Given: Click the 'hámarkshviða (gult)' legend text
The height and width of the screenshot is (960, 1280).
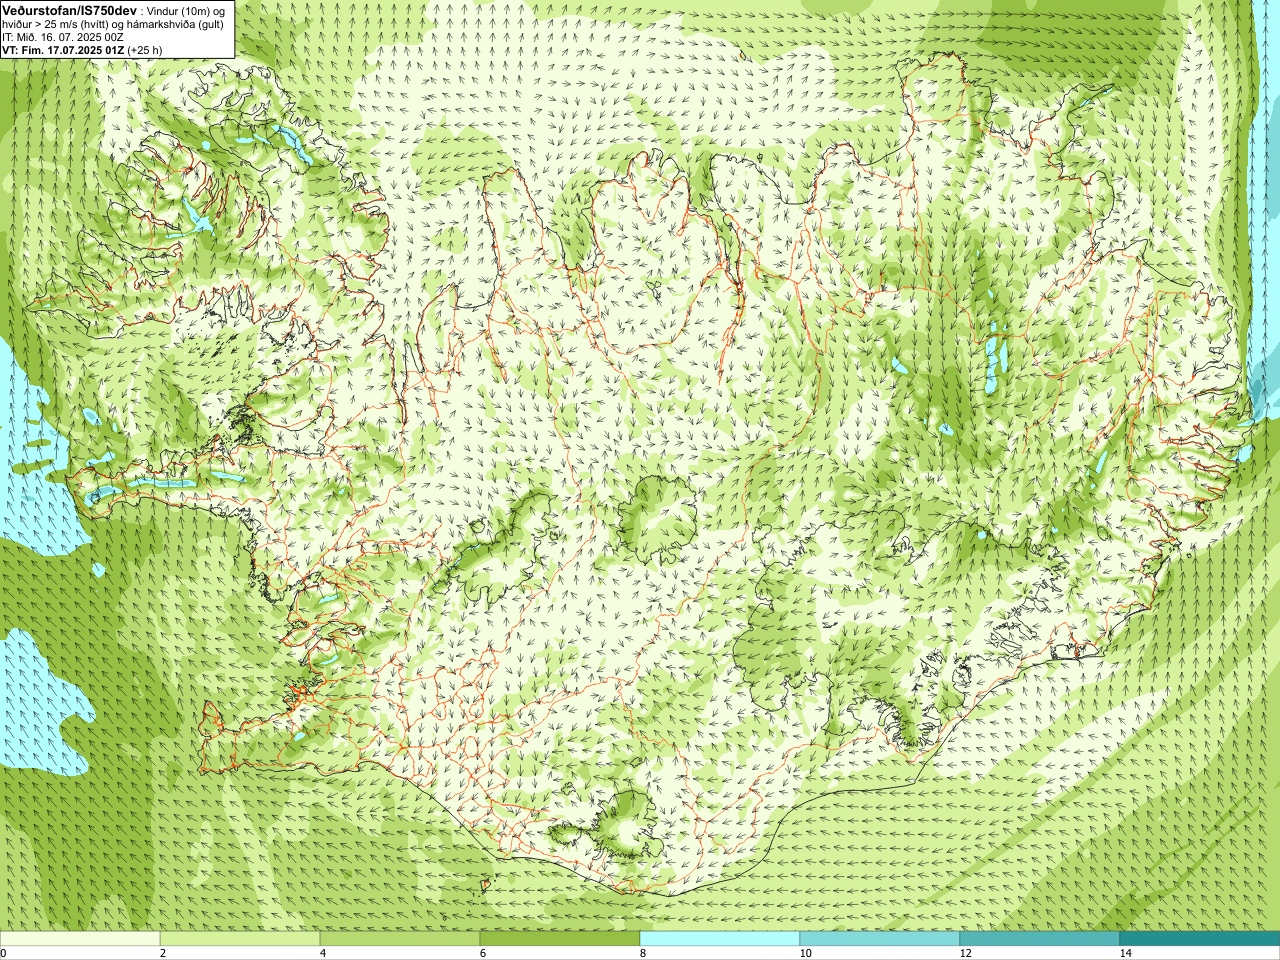Looking at the screenshot, I should (x=175, y=23).
